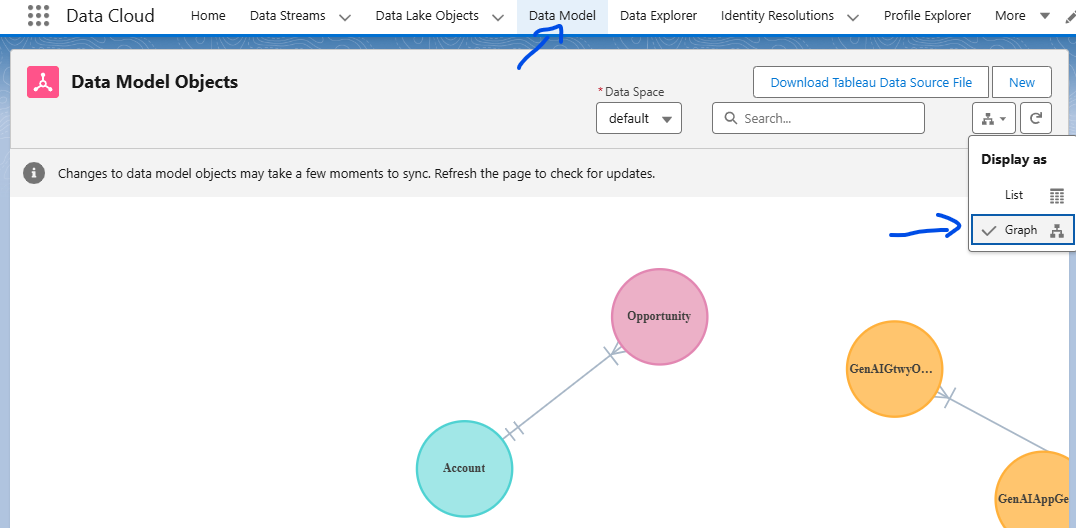
Task: Click the New button
Action: [x=1022, y=83]
